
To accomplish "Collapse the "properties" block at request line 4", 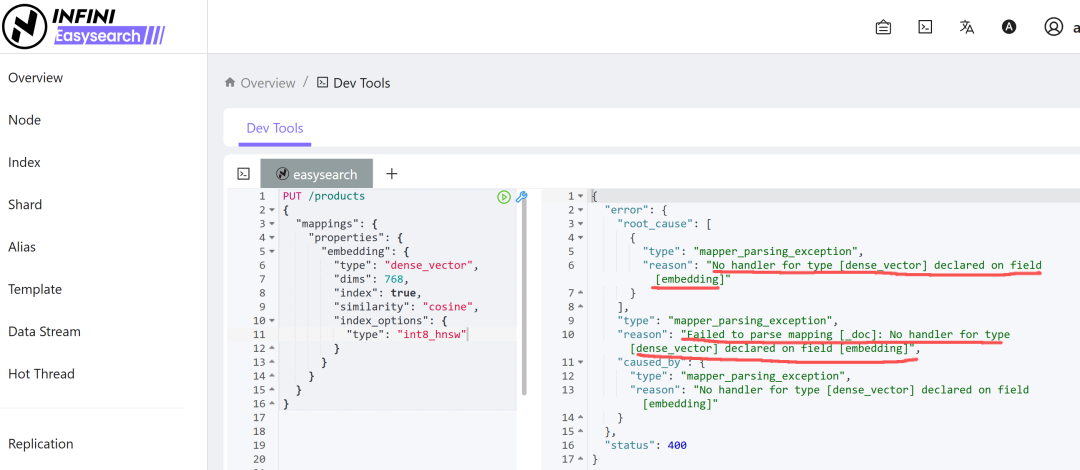I will (272, 238).
